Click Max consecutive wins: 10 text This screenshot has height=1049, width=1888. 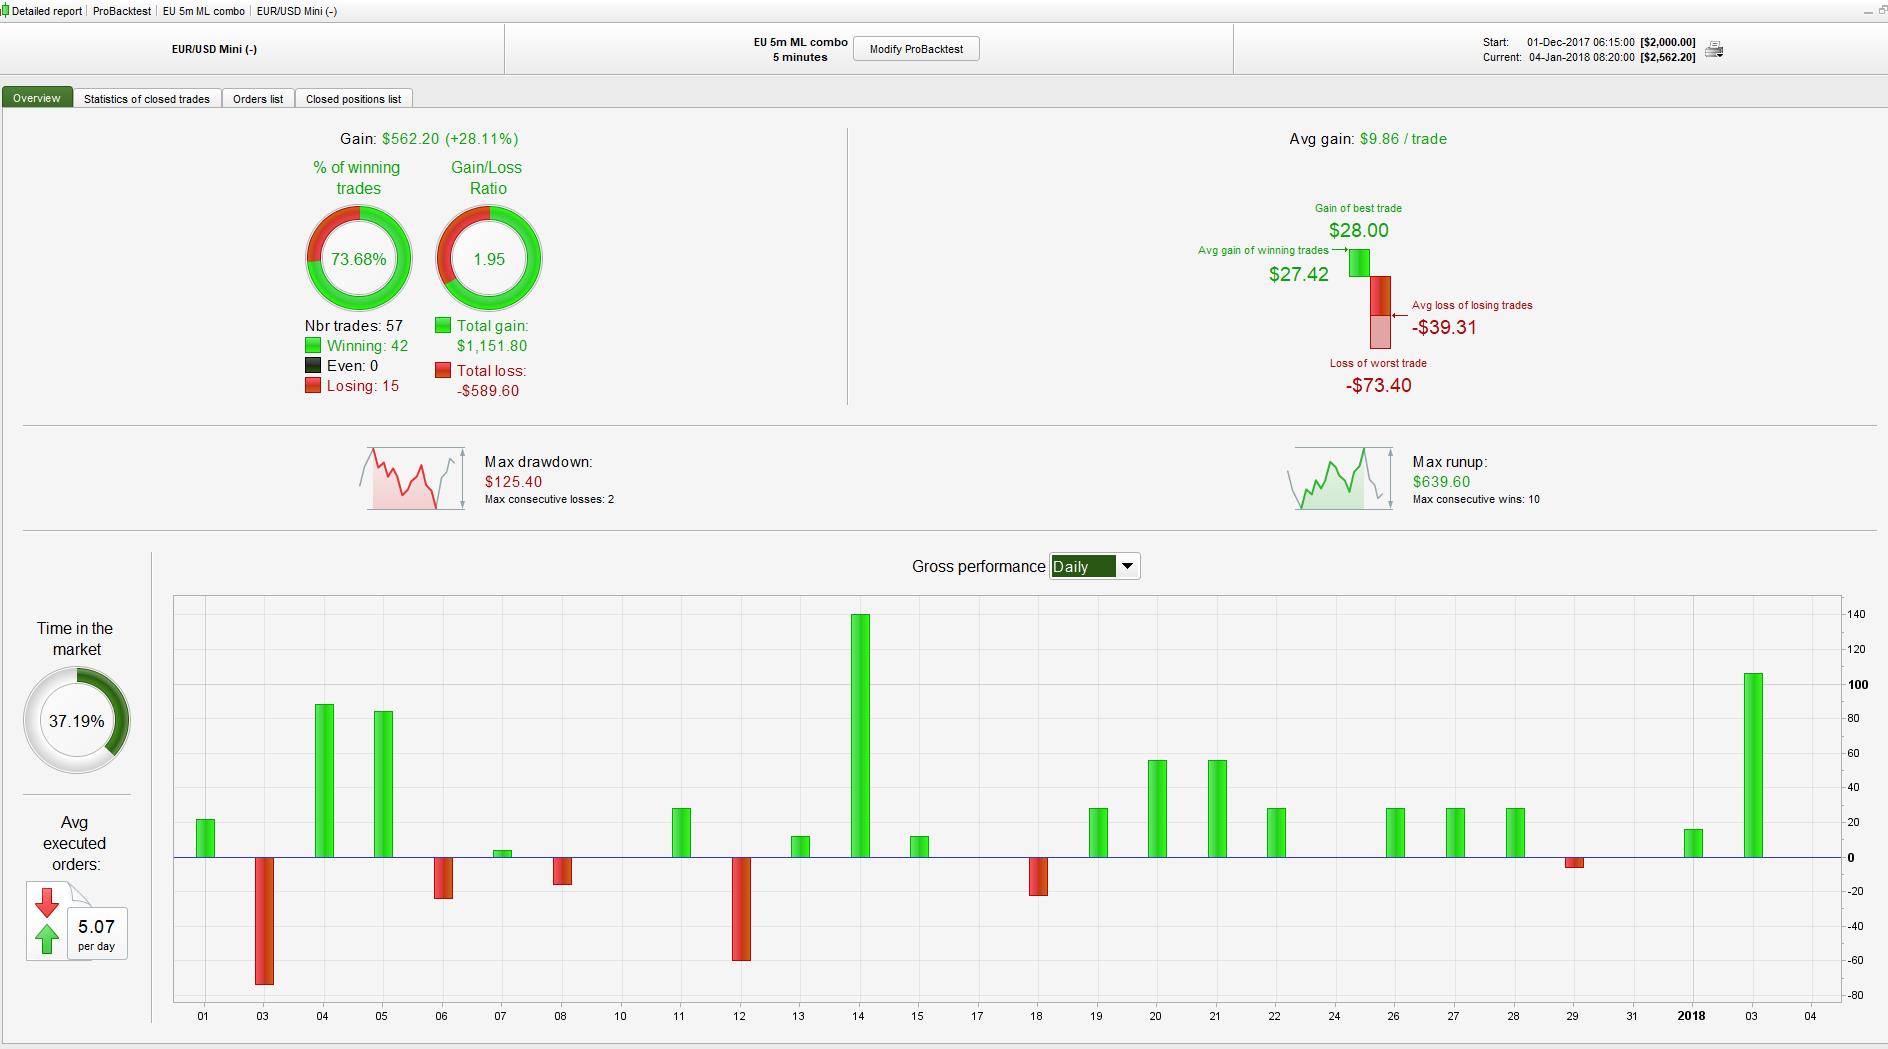click(1476, 499)
